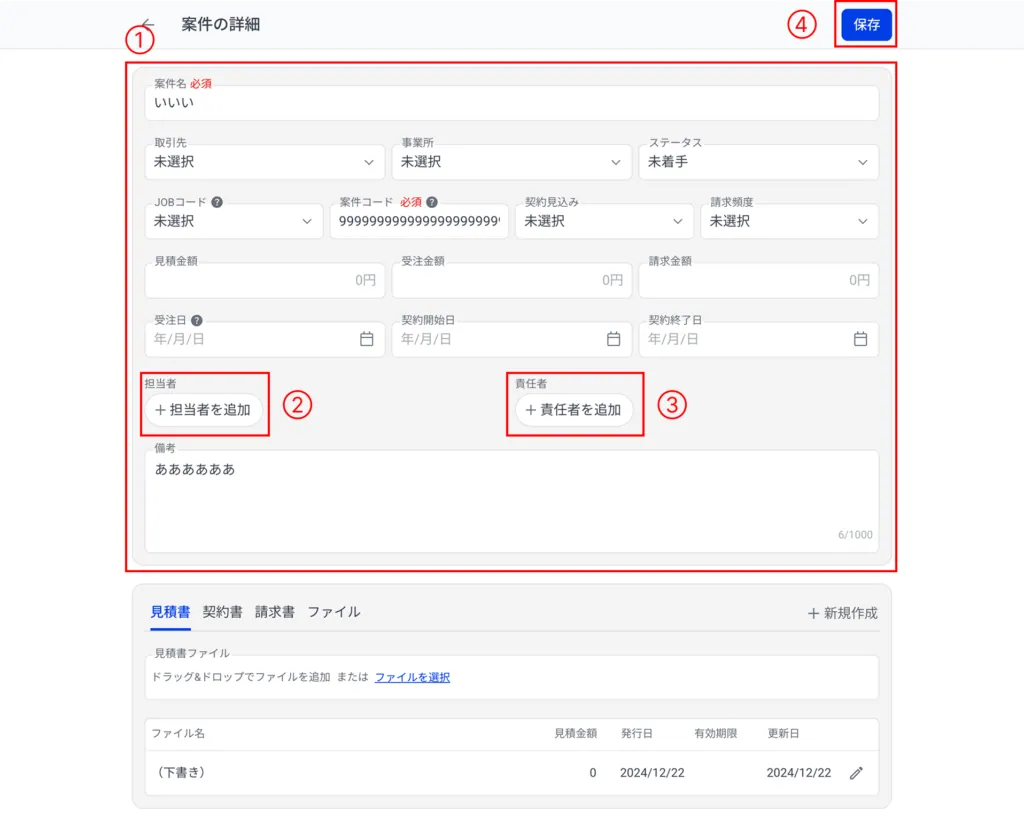Switch to the 見積書 tab
Image resolution: width=1024 pixels, height=825 pixels.
(x=170, y=612)
